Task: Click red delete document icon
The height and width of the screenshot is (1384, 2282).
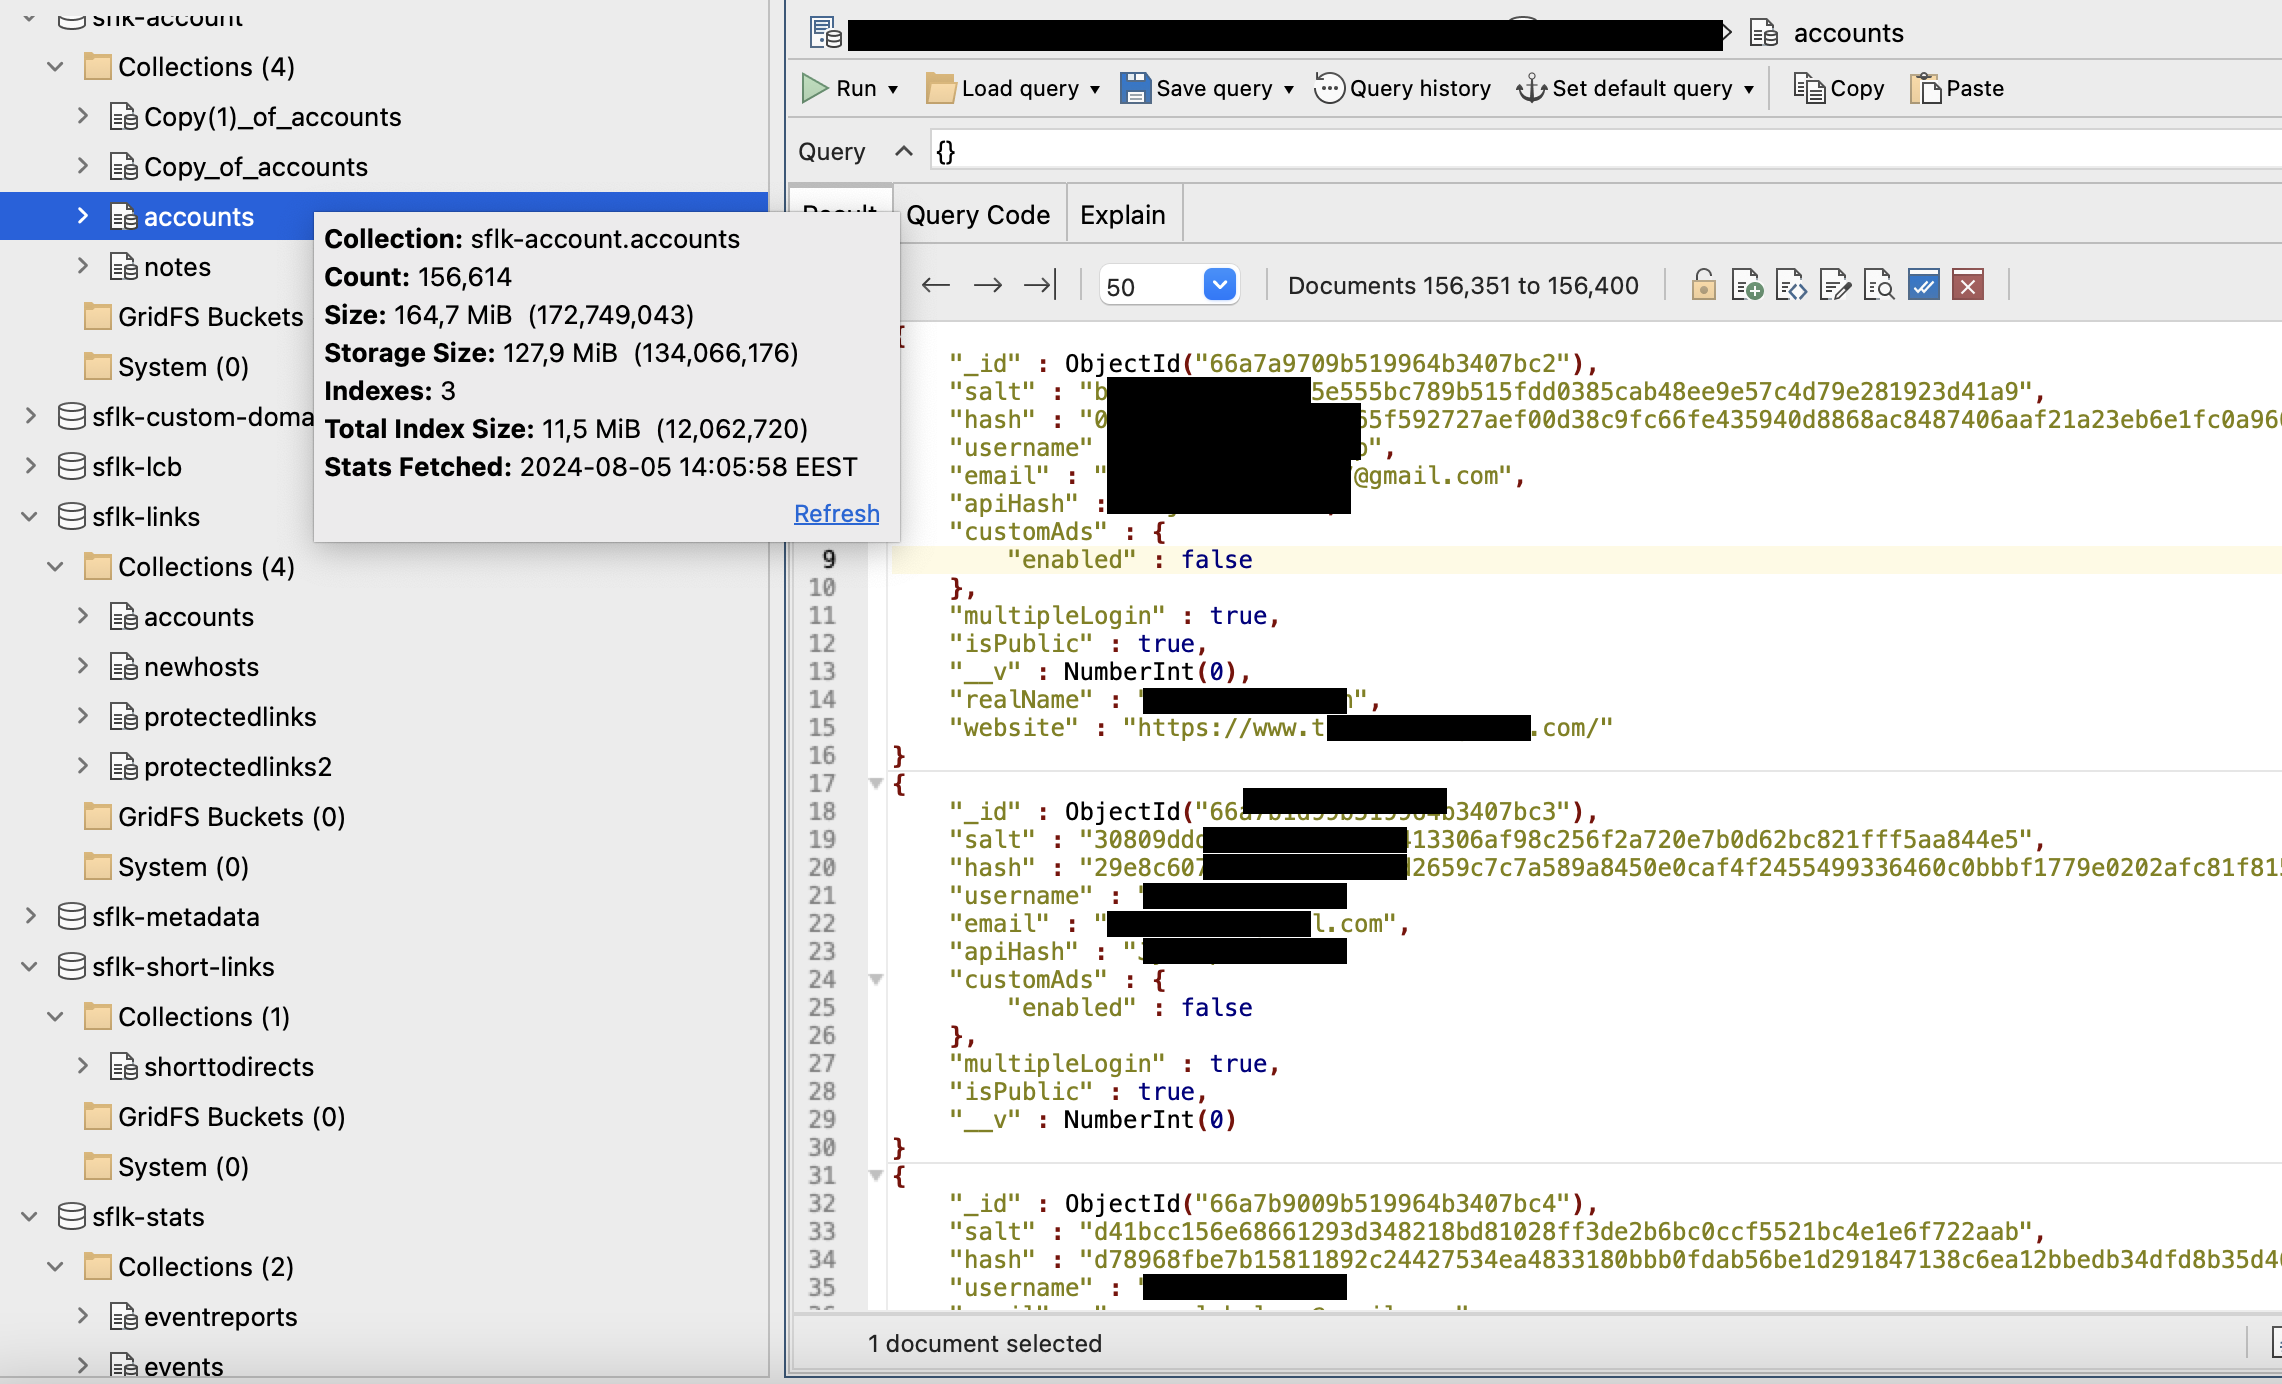Action: [x=1971, y=284]
